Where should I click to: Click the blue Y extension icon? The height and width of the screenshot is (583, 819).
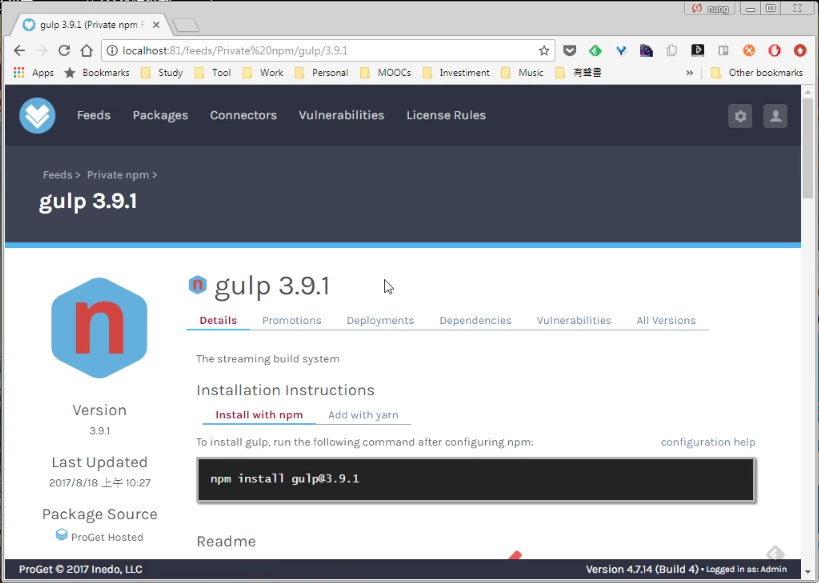pyautogui.click(x=621, y=51)
